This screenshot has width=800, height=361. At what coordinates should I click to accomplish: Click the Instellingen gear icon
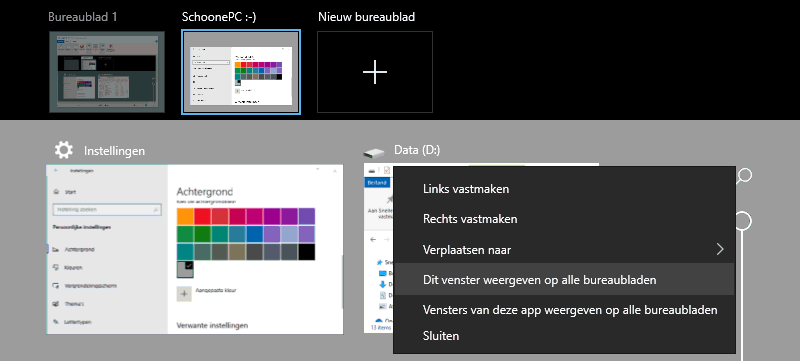click(x=64, y=150)
